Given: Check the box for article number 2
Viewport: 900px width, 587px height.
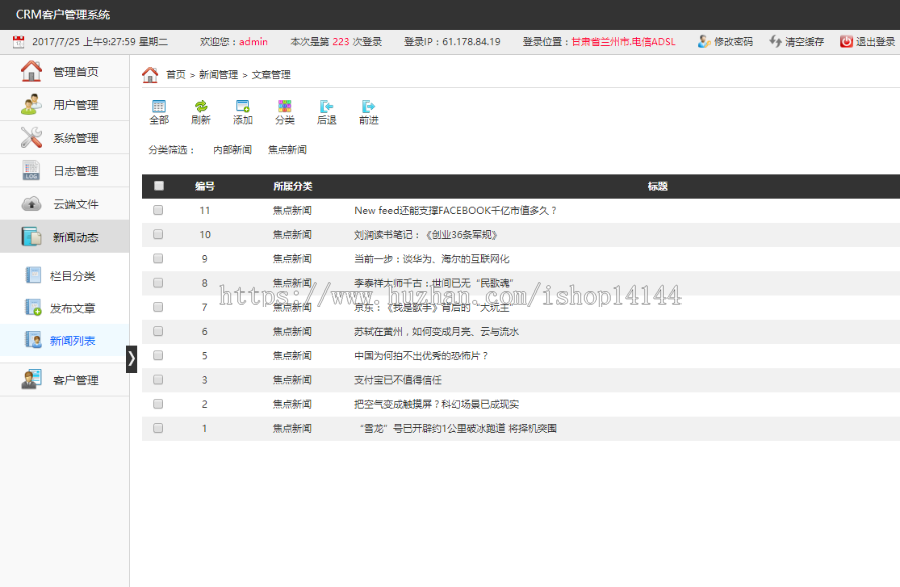Looking at the screenshot, I should pos(158,404).
